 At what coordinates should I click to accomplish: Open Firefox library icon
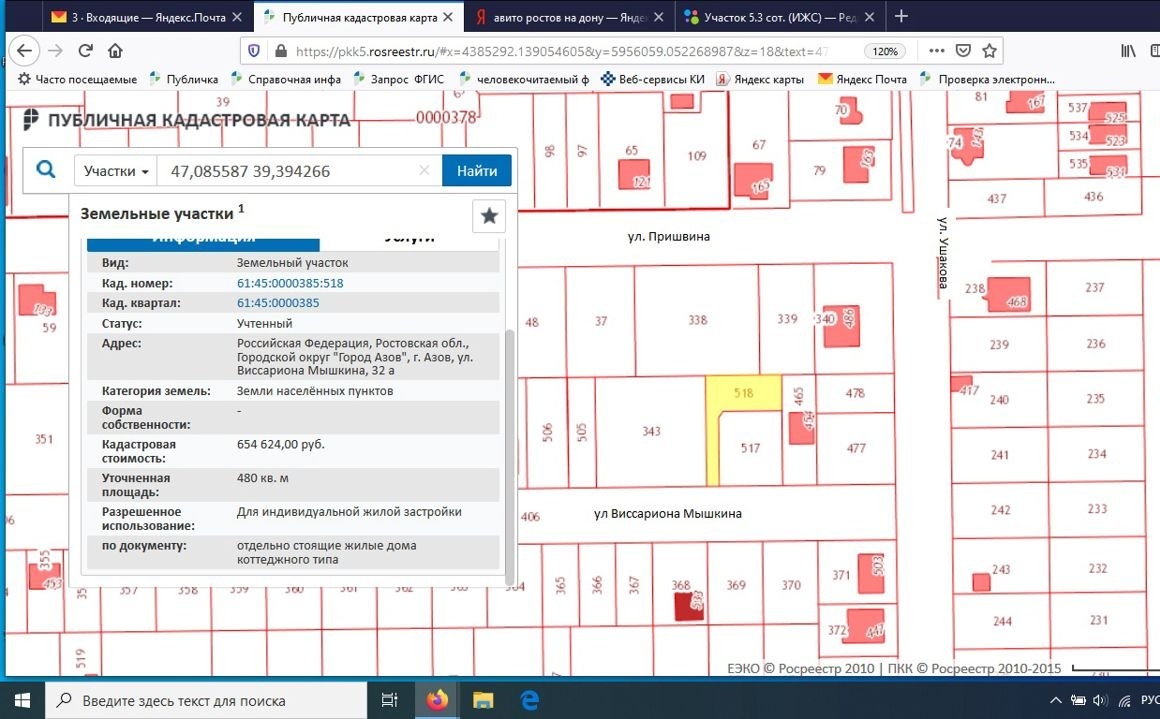click(1128, 51)
